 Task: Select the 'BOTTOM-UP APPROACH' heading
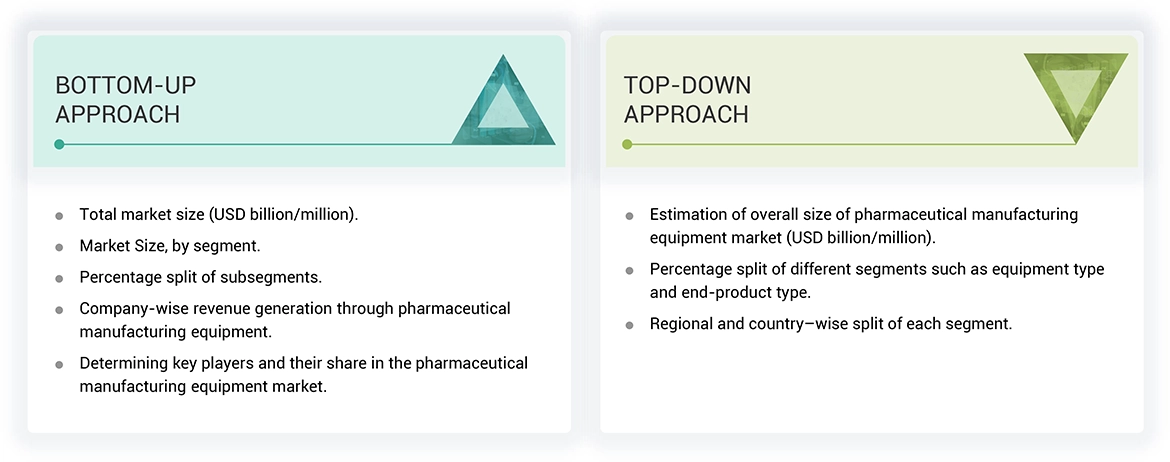click(x=118, y=100)
